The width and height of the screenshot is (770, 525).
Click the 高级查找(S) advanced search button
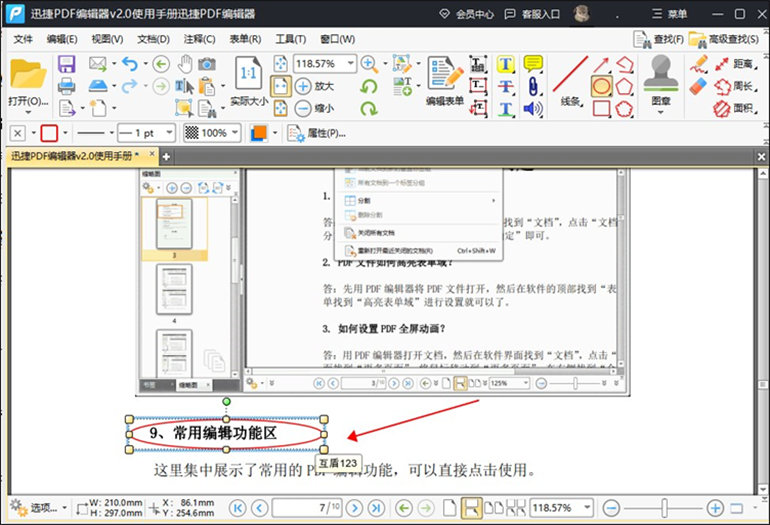tap(724, 39)
